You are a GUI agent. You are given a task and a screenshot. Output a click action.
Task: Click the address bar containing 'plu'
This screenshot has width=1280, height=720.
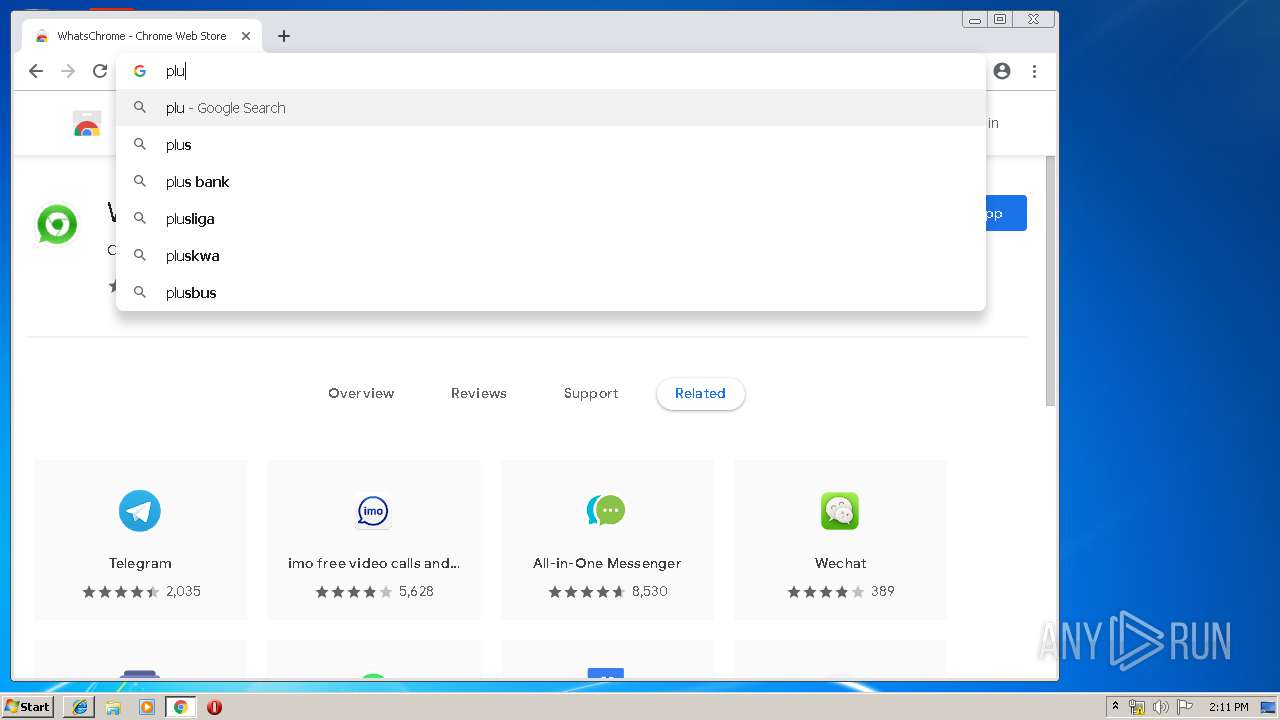point(551,71)
